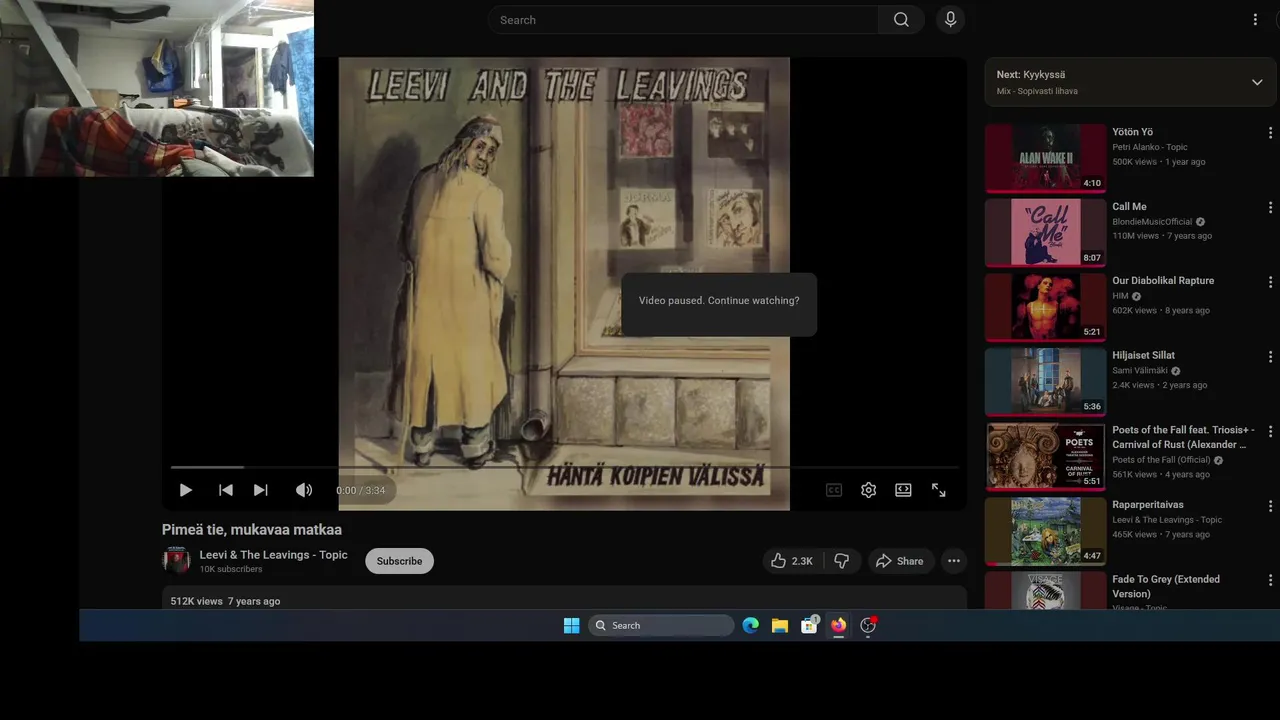Open Yötön Yö video thumbnail

(1045, 157)
